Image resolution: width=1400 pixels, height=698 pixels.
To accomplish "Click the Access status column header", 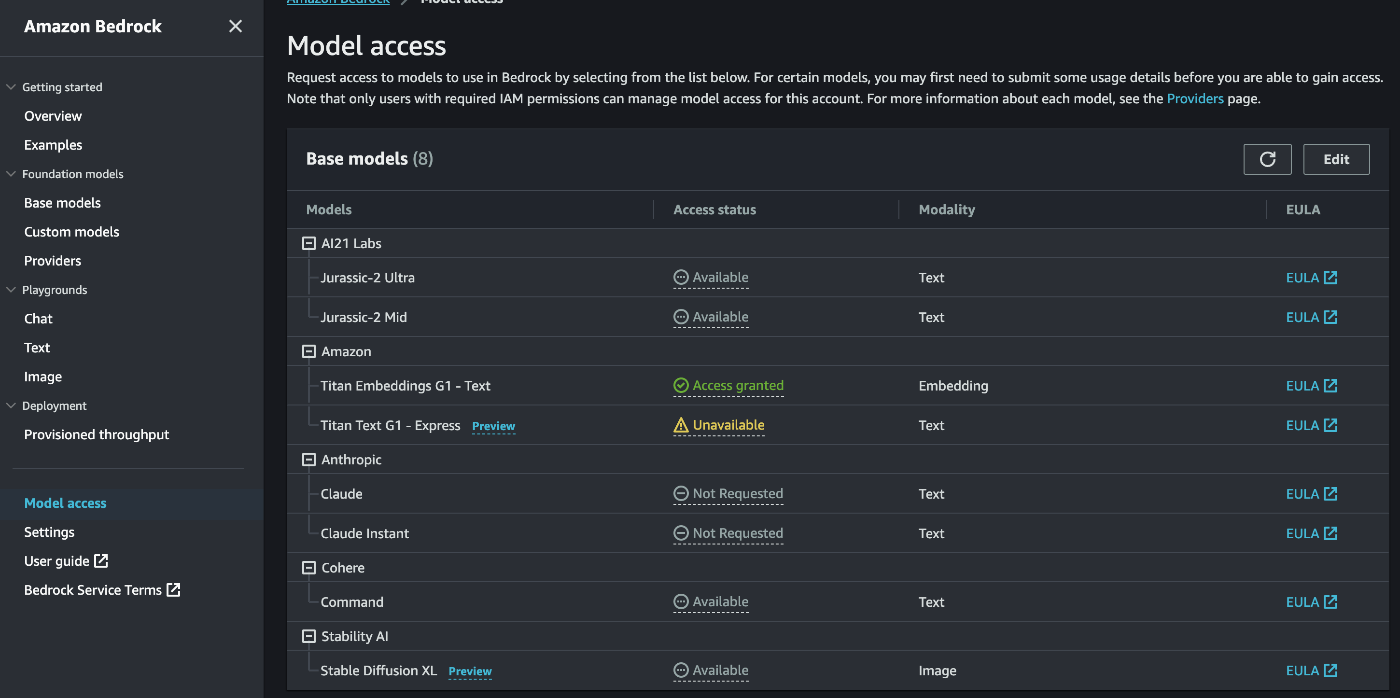I will [715, 210].
